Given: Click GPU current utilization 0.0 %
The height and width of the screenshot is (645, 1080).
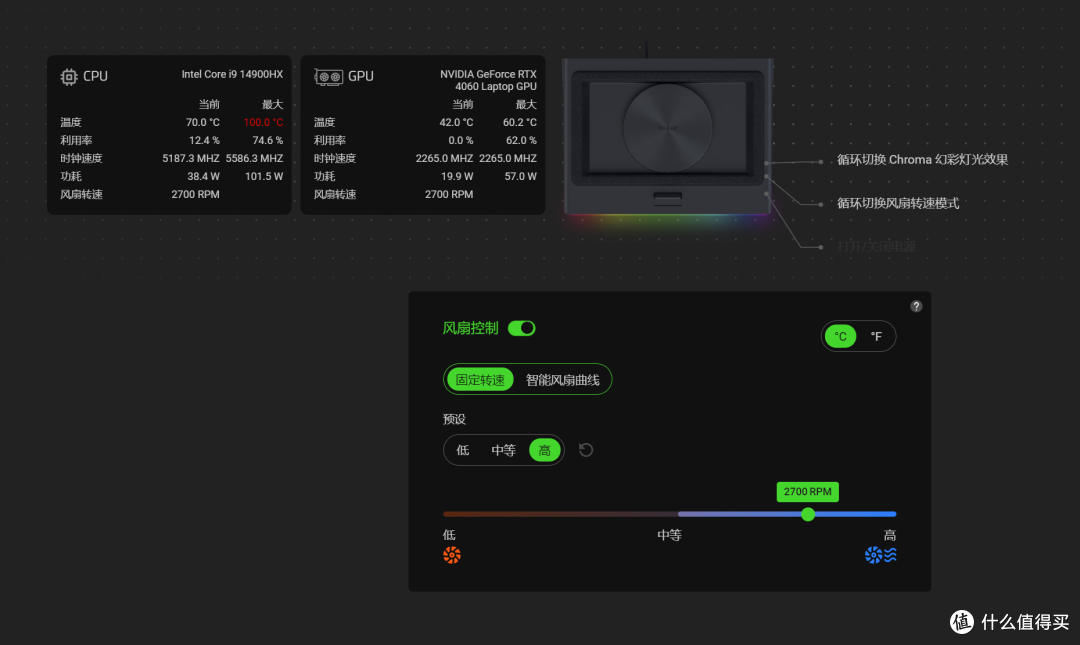Looking at the screenshot, I should point(460,140).
